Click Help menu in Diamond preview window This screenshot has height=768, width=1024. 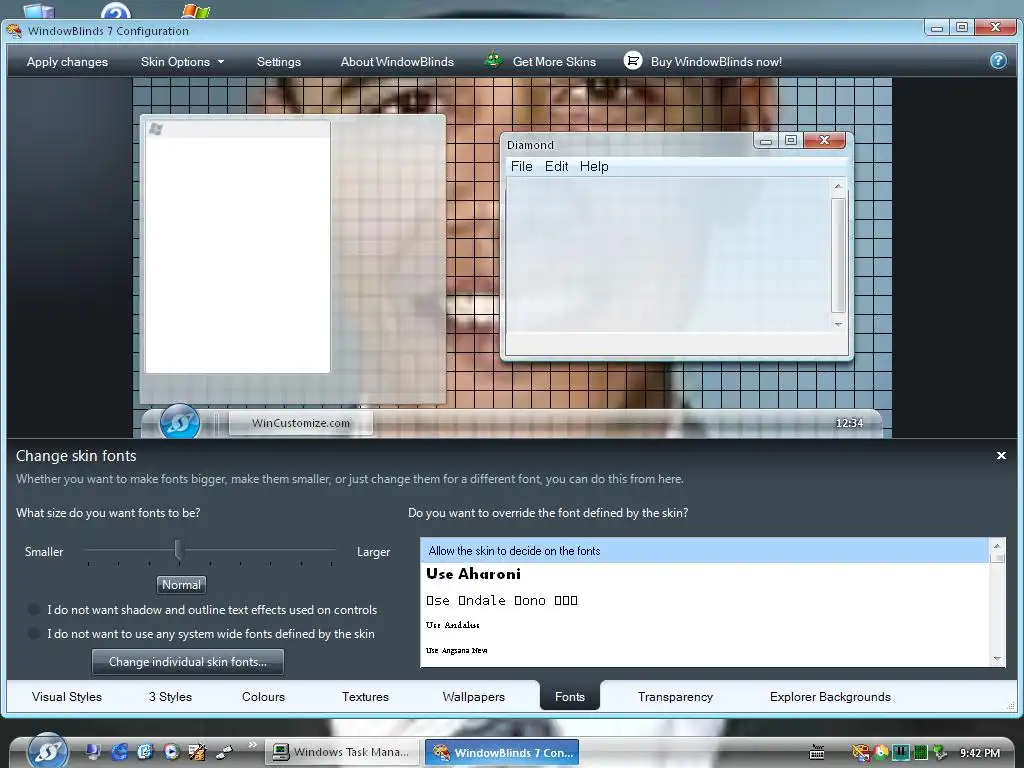pyautogui.click(x=594, y=167)
